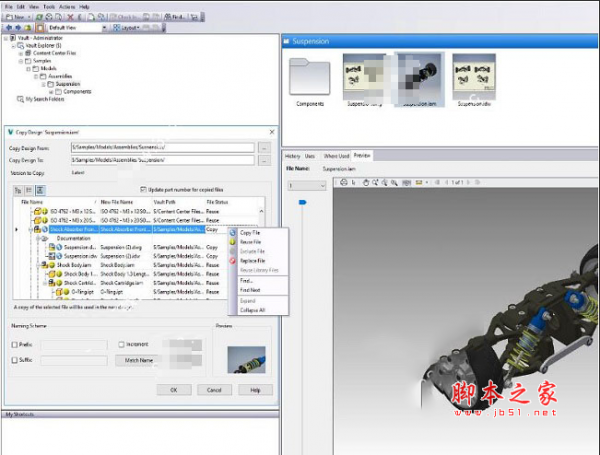Open the New item toolbar button

(18, 17)
